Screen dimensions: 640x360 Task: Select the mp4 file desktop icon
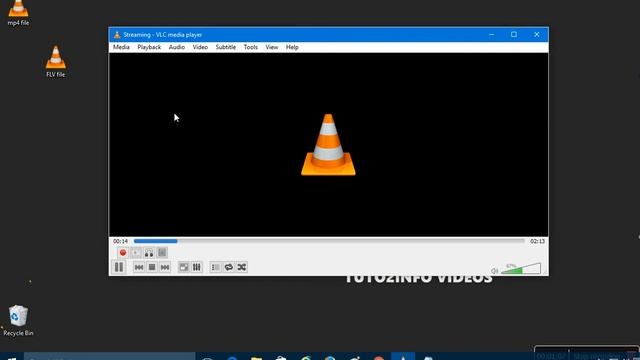coord(18,13)
